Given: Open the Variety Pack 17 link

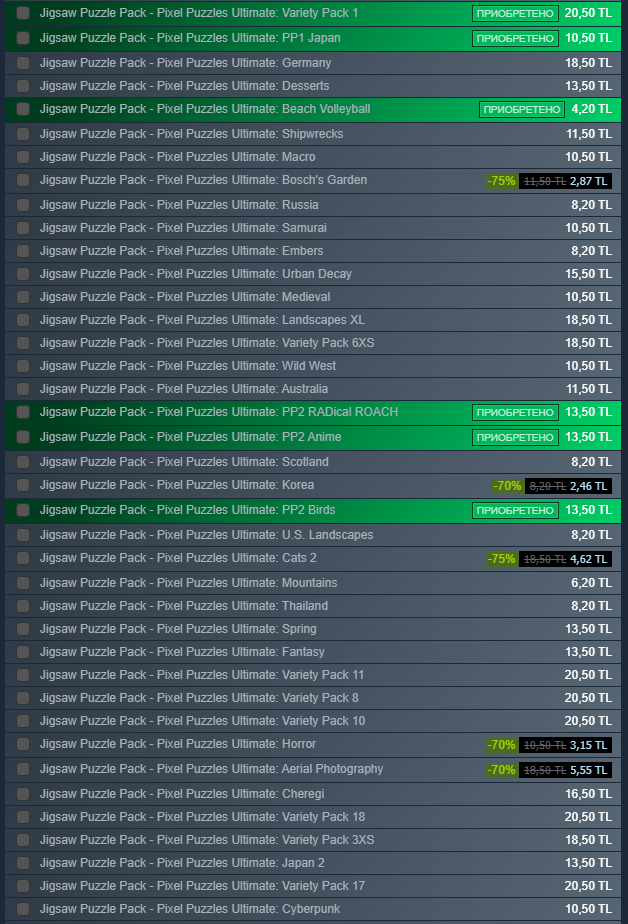Looking at the screenshot, I should [202, 885].
